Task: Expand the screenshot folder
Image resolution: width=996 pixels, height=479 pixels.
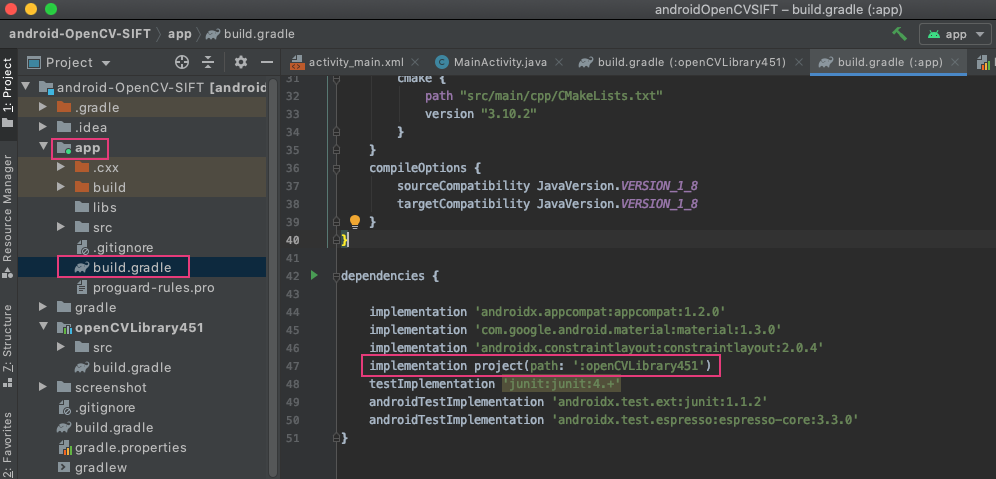Action: pos(43,387)
